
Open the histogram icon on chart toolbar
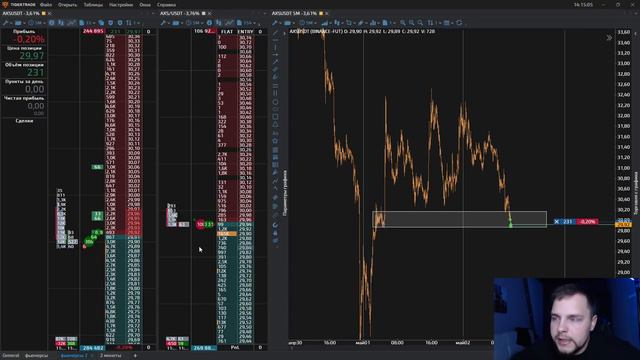[374, 23]
